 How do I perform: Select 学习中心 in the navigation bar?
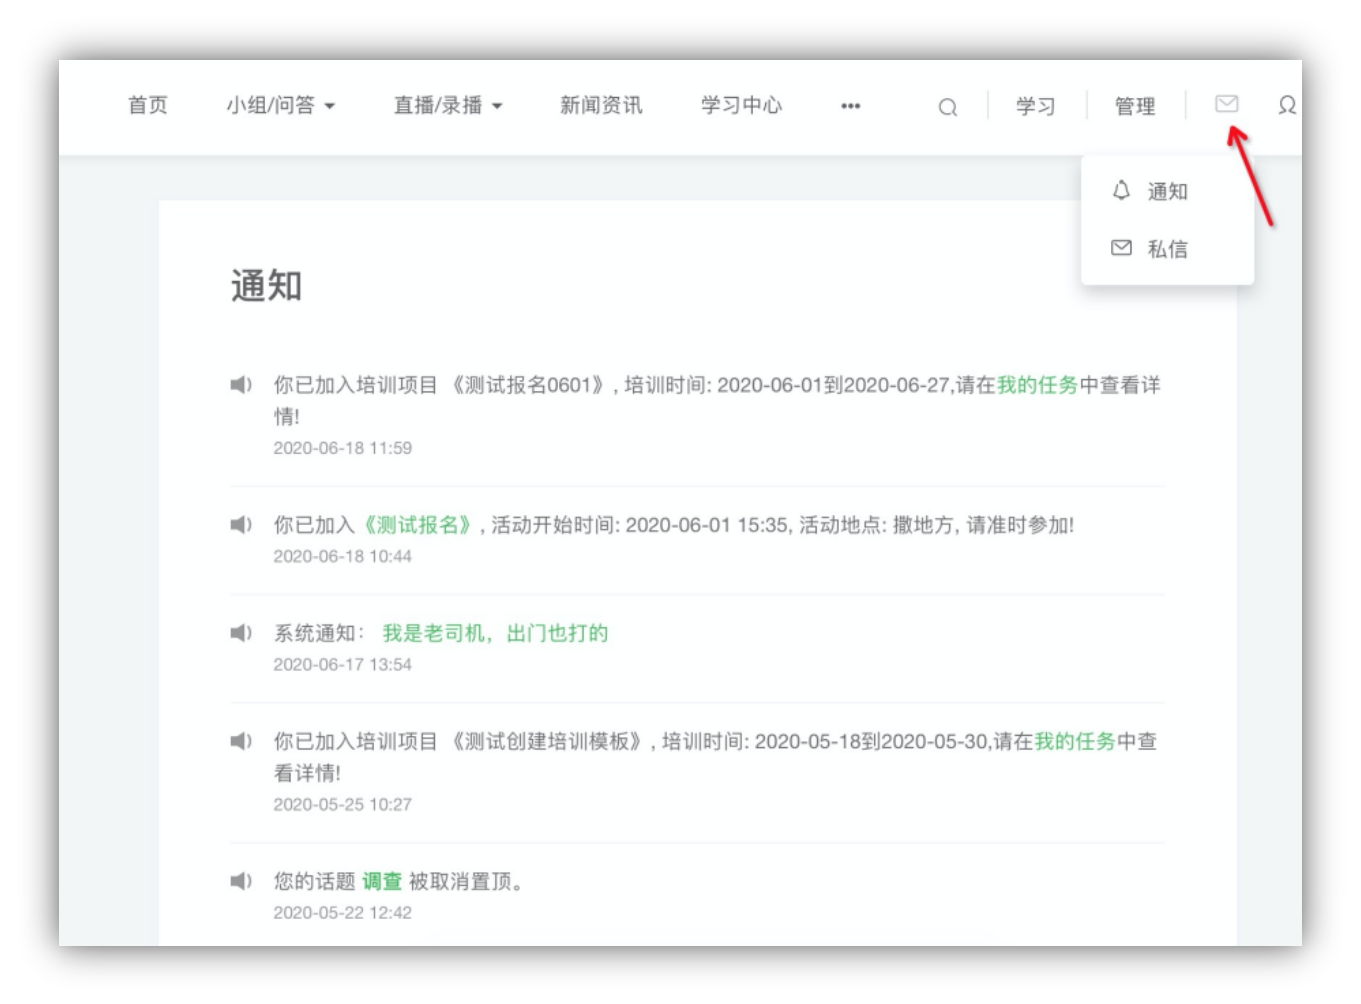click(x=741, y=105)
